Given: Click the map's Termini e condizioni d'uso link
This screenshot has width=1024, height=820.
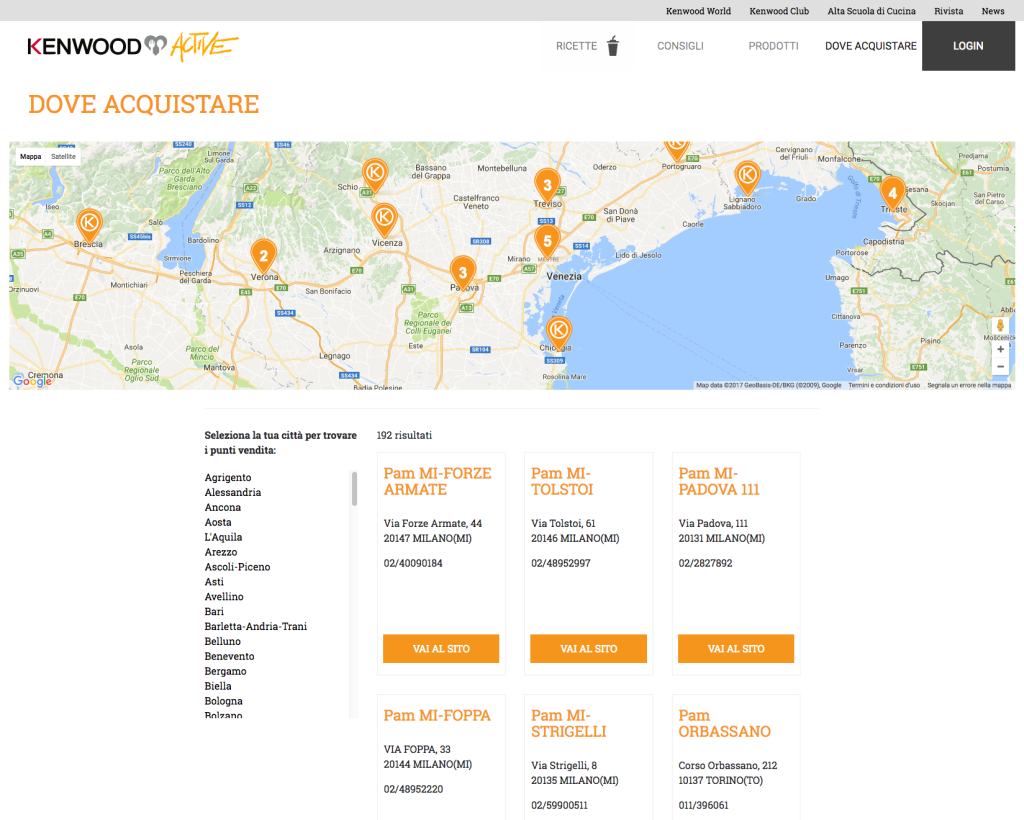Looking at the screenshot, I should pyautogui.click(x=884, y=385).
